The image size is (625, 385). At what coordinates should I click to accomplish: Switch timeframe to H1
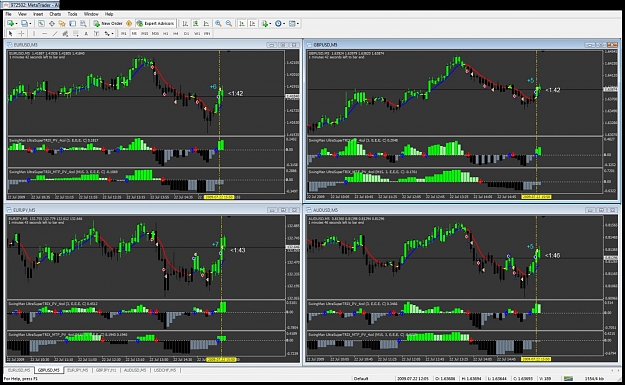pos(166,33)
